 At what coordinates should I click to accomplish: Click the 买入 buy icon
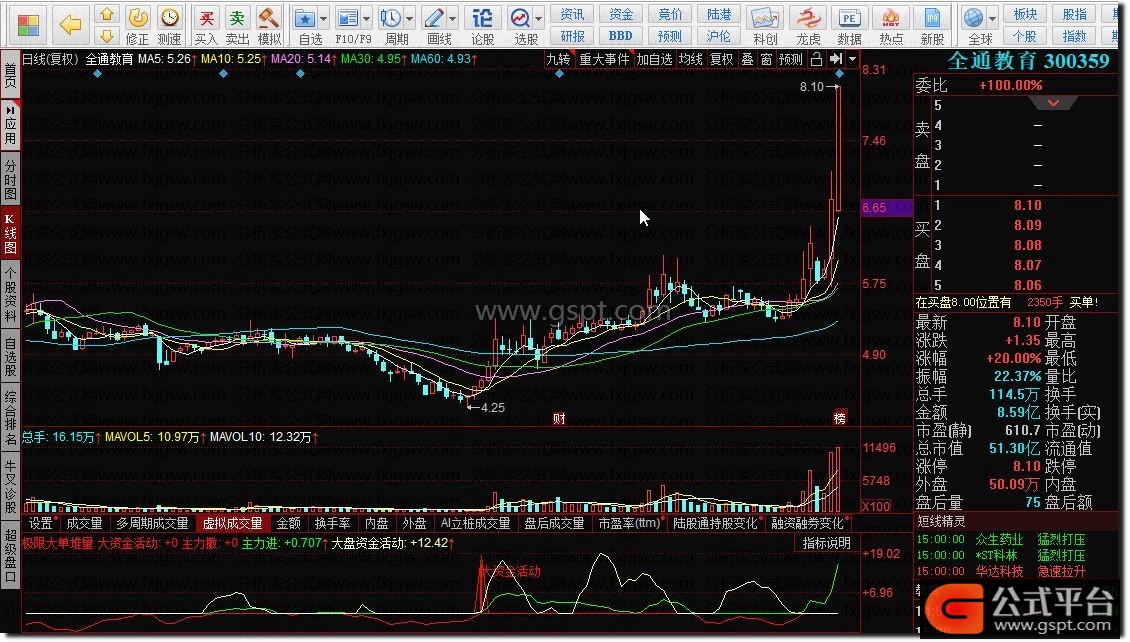pos(206,26)
